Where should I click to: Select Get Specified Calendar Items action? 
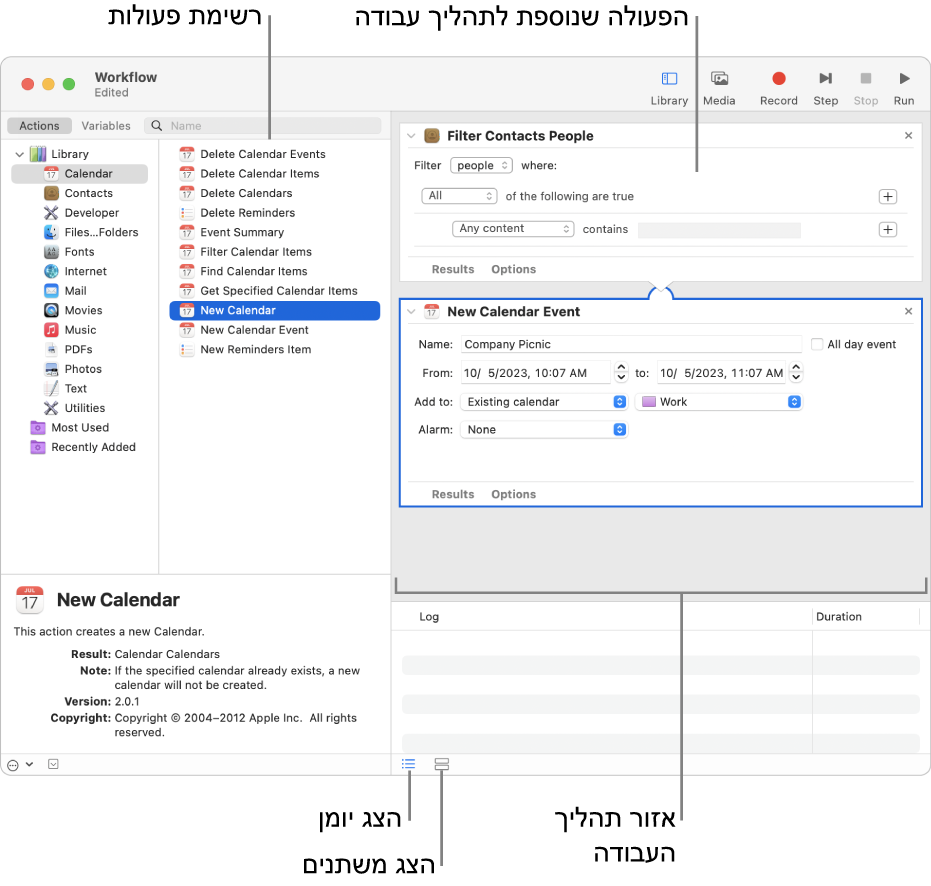tap(275, 291)
